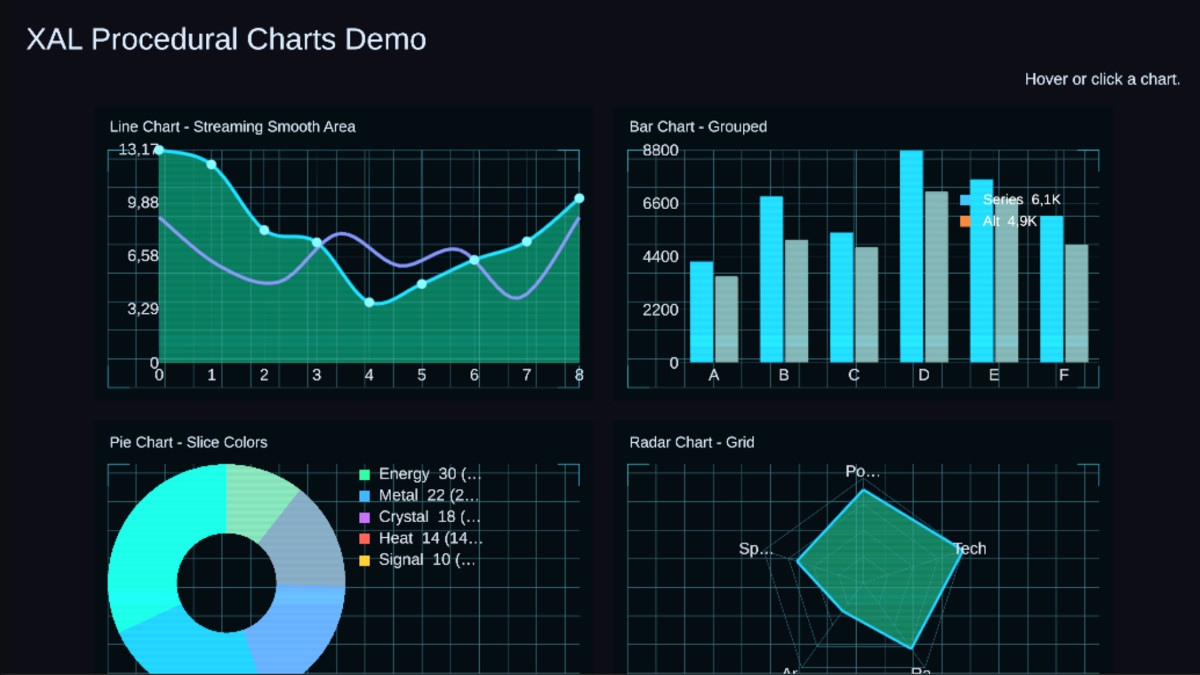This screenshot has width=1200, height=675.
Task: Click the cyan Series bar for category F
Action: pyautogui.click(x=1051, y=289)
